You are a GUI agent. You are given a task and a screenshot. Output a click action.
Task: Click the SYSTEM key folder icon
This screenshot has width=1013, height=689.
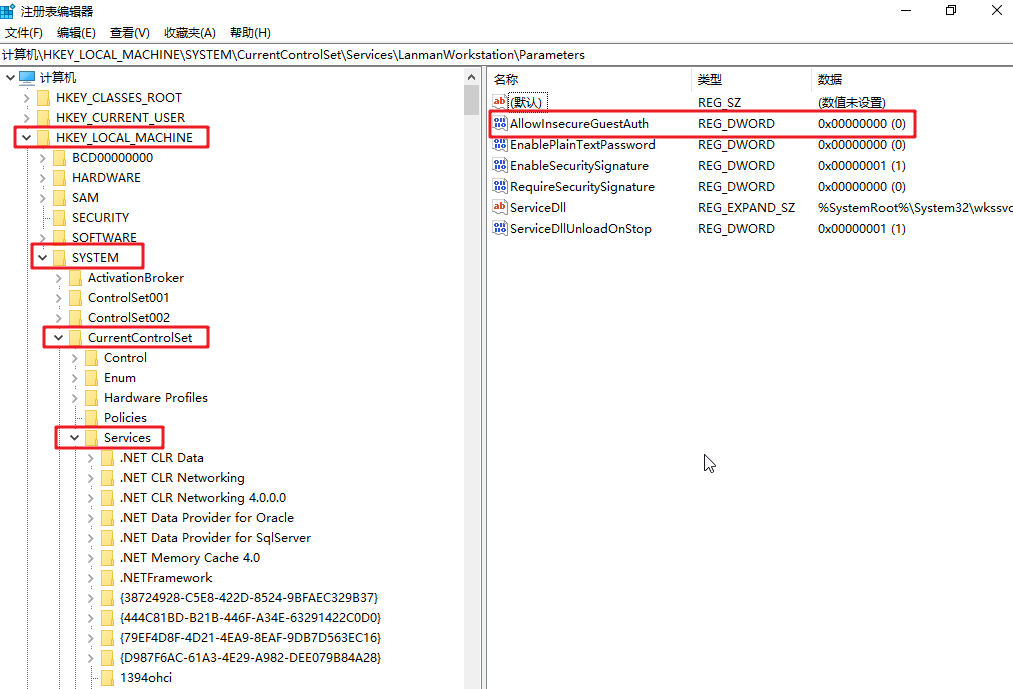[59, 258]
